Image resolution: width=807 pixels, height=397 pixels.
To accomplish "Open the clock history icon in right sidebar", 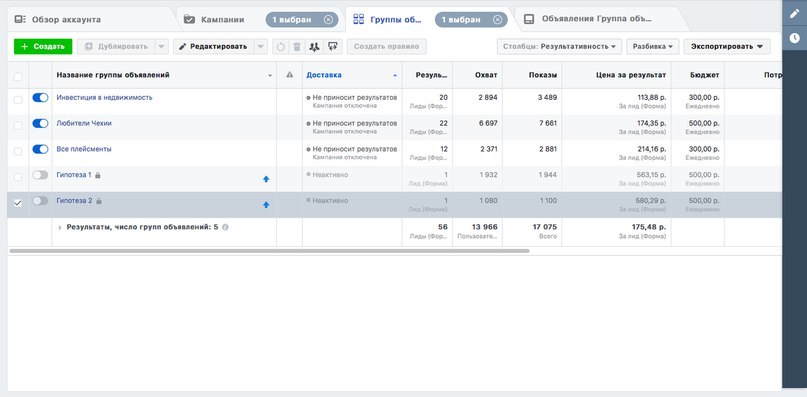I will coord(794,38).
